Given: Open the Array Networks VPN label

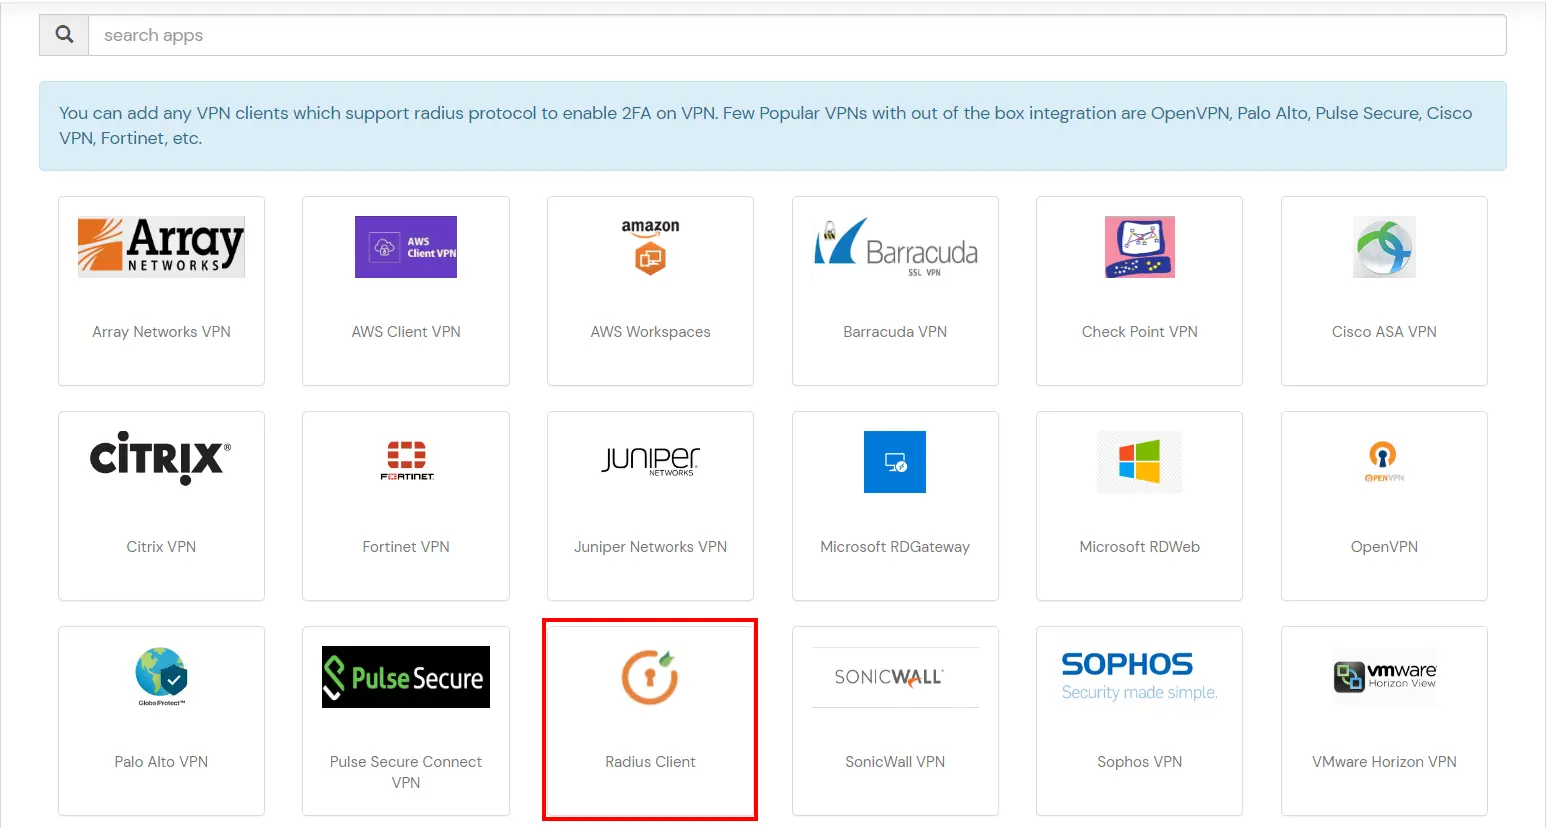Looking at the screenshot, I should point(161,332).
